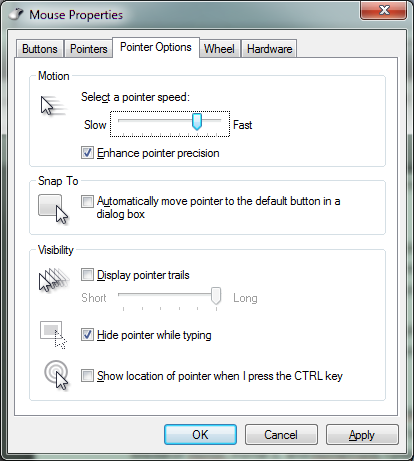Go to the Wheel tab
414x461 pixels.
pos(219,49)
